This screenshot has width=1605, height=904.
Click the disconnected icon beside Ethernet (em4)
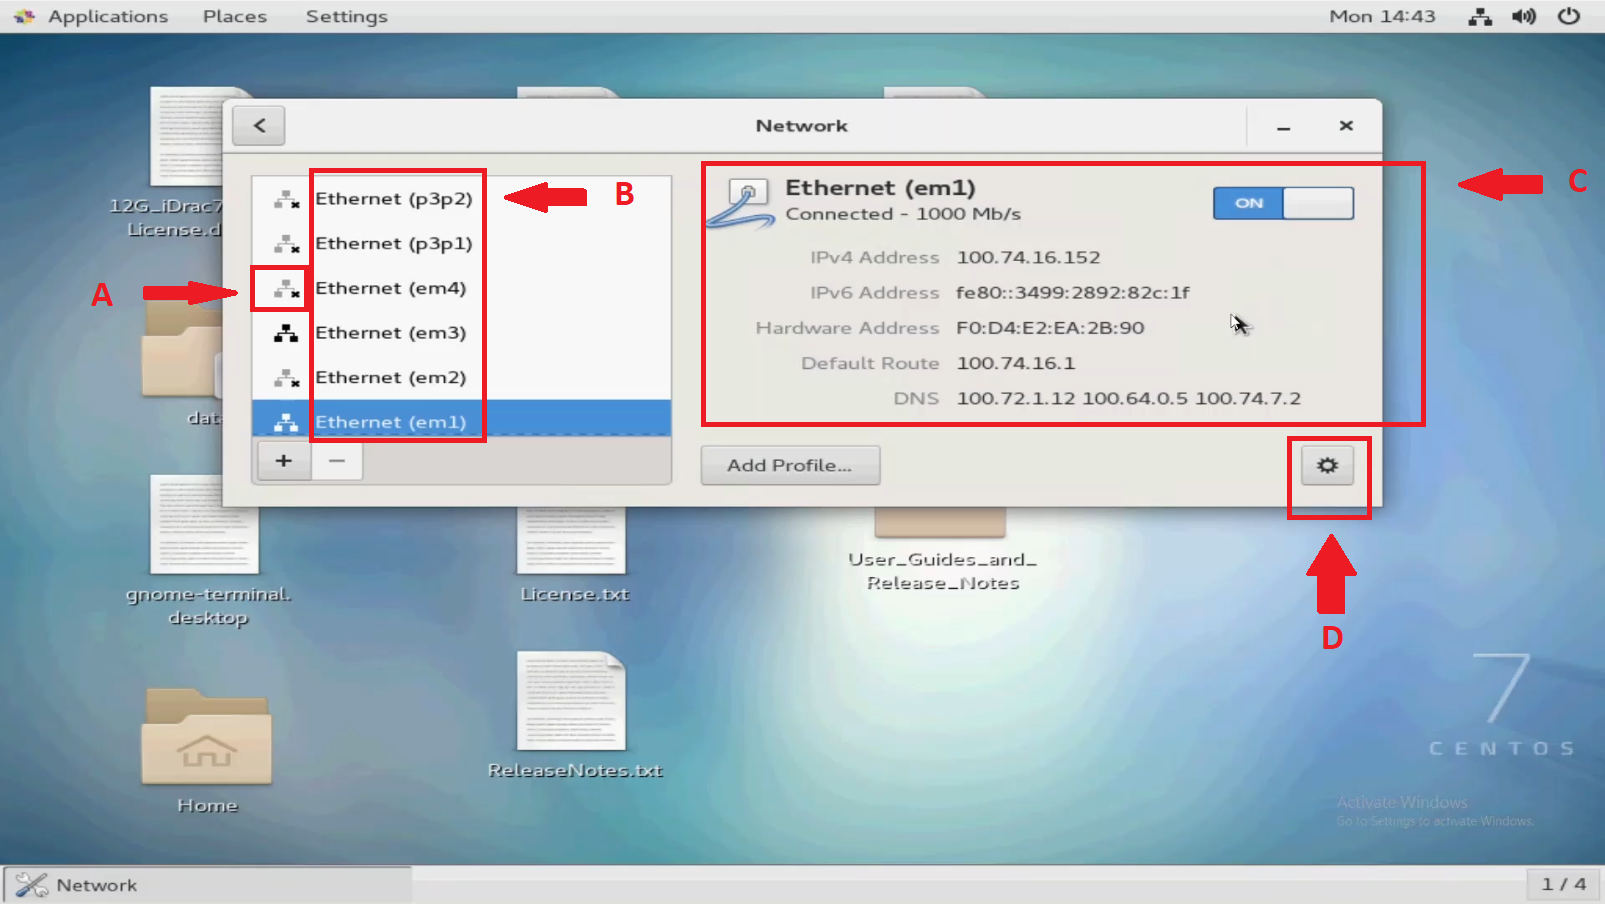(285, 288)
